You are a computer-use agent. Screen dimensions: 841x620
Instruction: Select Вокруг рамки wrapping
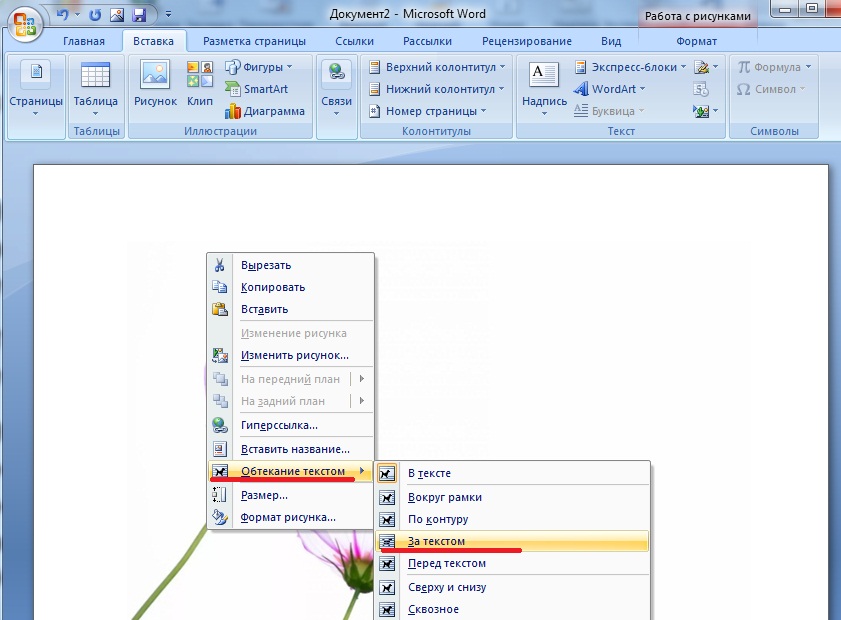click(512, 497)
